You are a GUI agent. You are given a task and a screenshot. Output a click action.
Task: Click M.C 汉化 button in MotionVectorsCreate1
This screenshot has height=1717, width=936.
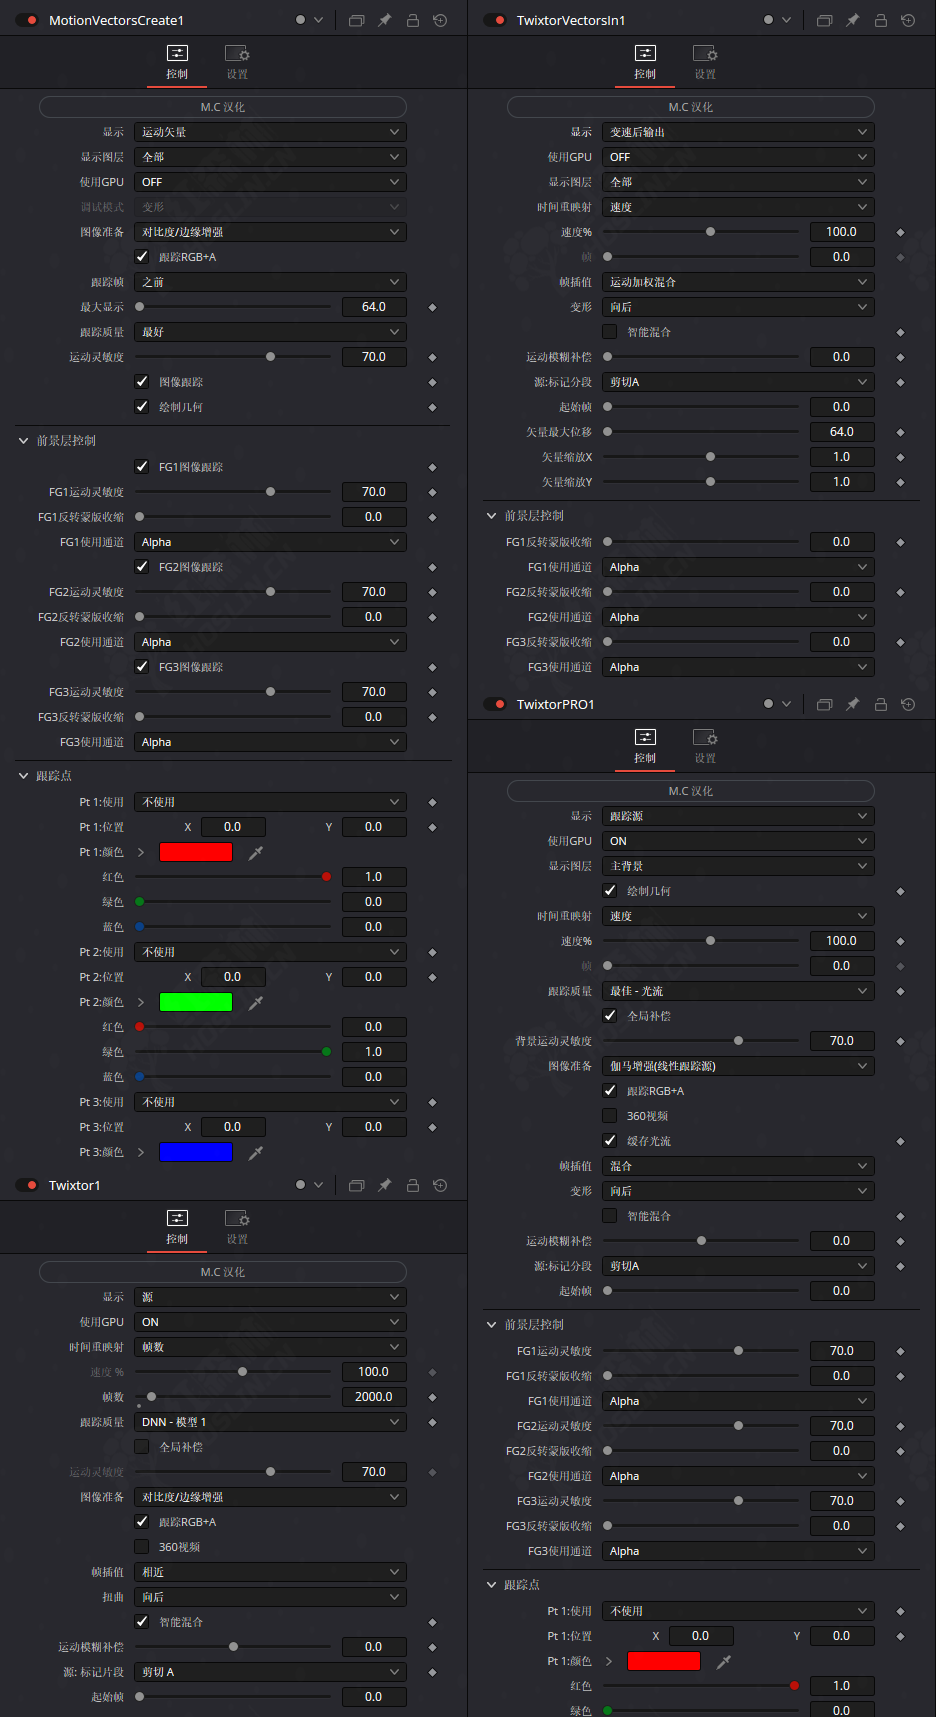[x=223, y=107]
